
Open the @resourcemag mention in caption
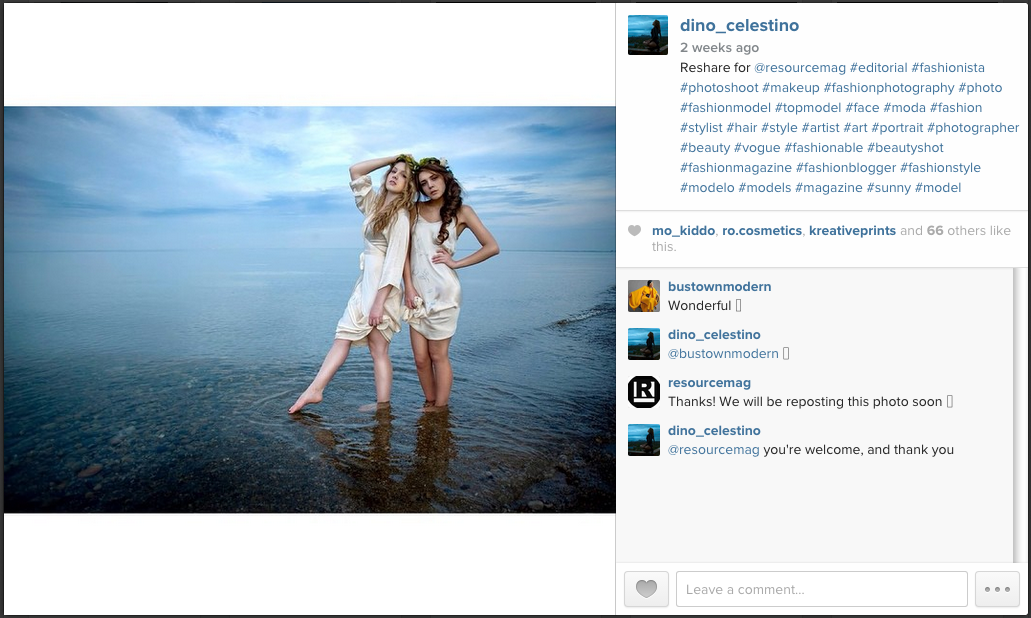(799, 68)
